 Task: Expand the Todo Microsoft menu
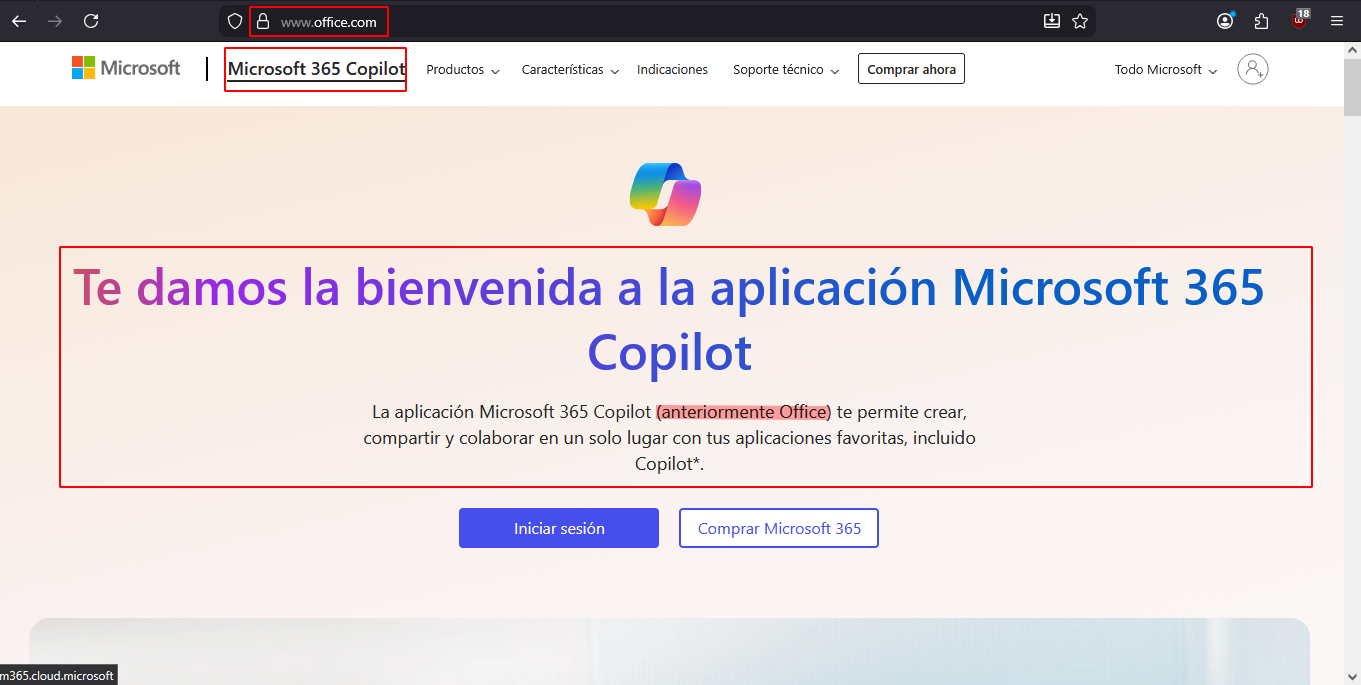tap(1165, 70)
